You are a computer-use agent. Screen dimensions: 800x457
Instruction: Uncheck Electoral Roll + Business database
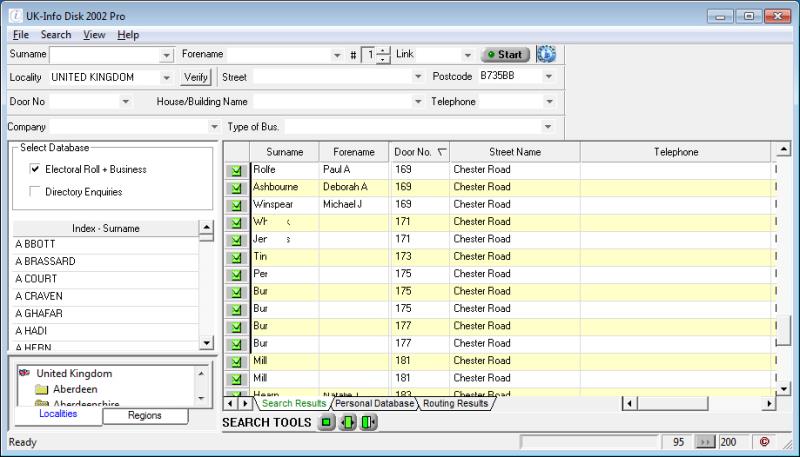click(35, 170)
